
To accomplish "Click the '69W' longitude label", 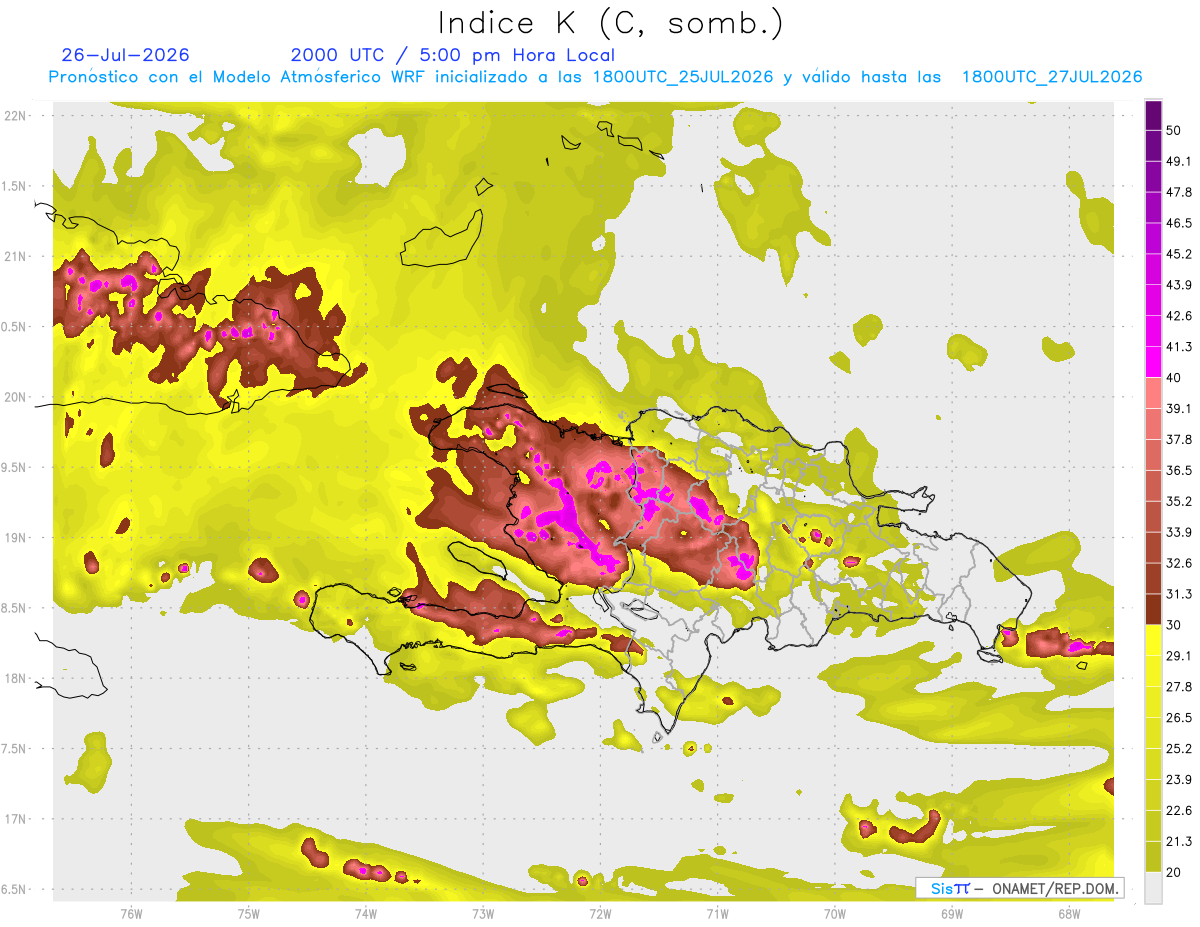I will point(951,913).
